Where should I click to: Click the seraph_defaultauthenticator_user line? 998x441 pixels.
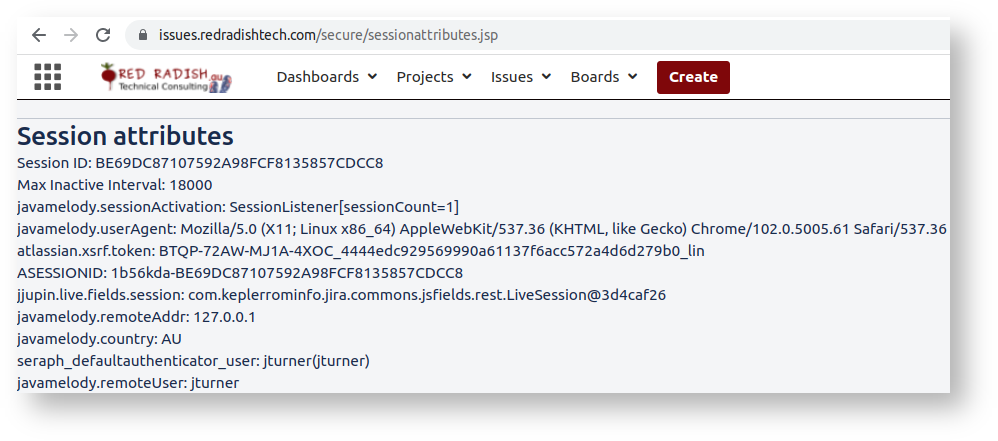coord(196,361)
